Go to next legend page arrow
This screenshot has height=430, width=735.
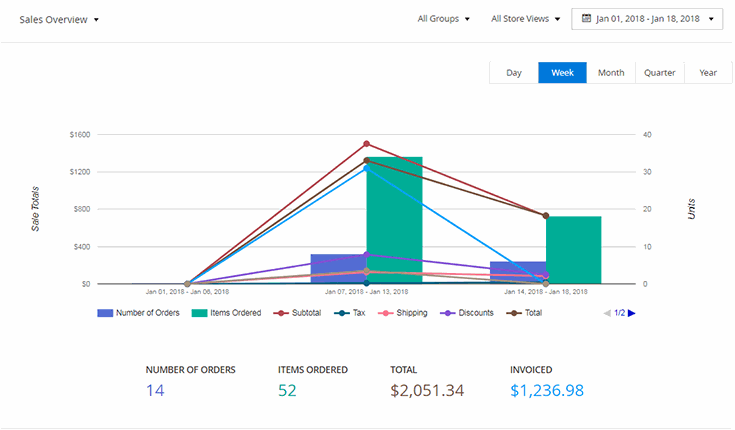tap(631, 313)
